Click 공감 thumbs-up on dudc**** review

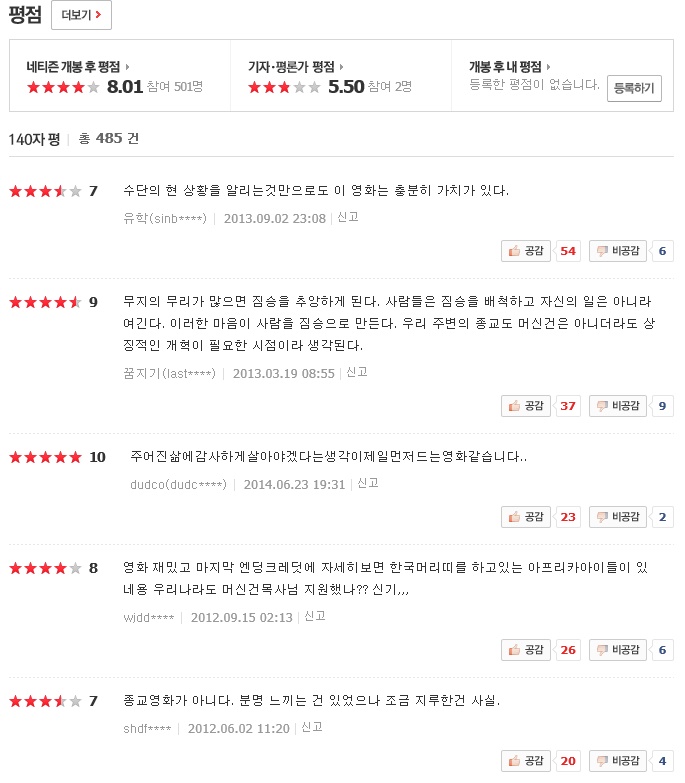coord(526,516)
